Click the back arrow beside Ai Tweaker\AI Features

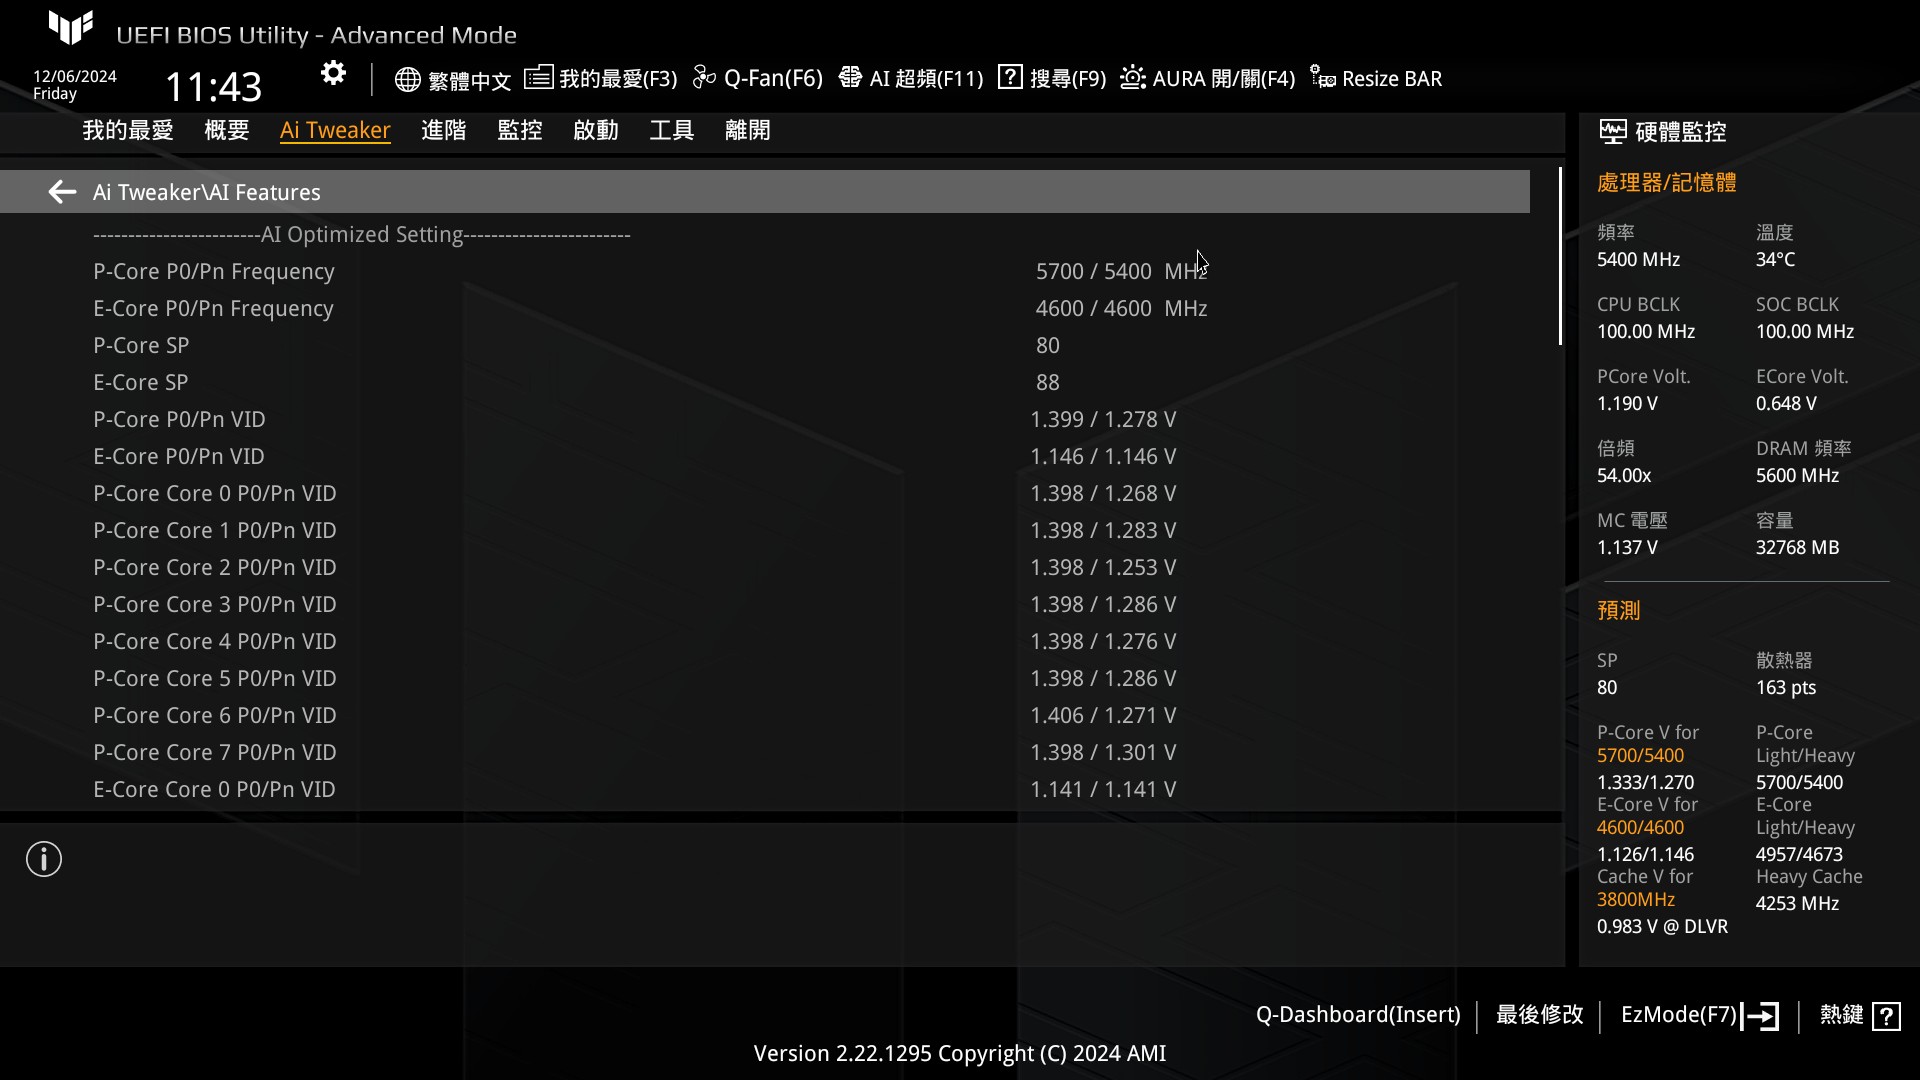pos(62,192)
